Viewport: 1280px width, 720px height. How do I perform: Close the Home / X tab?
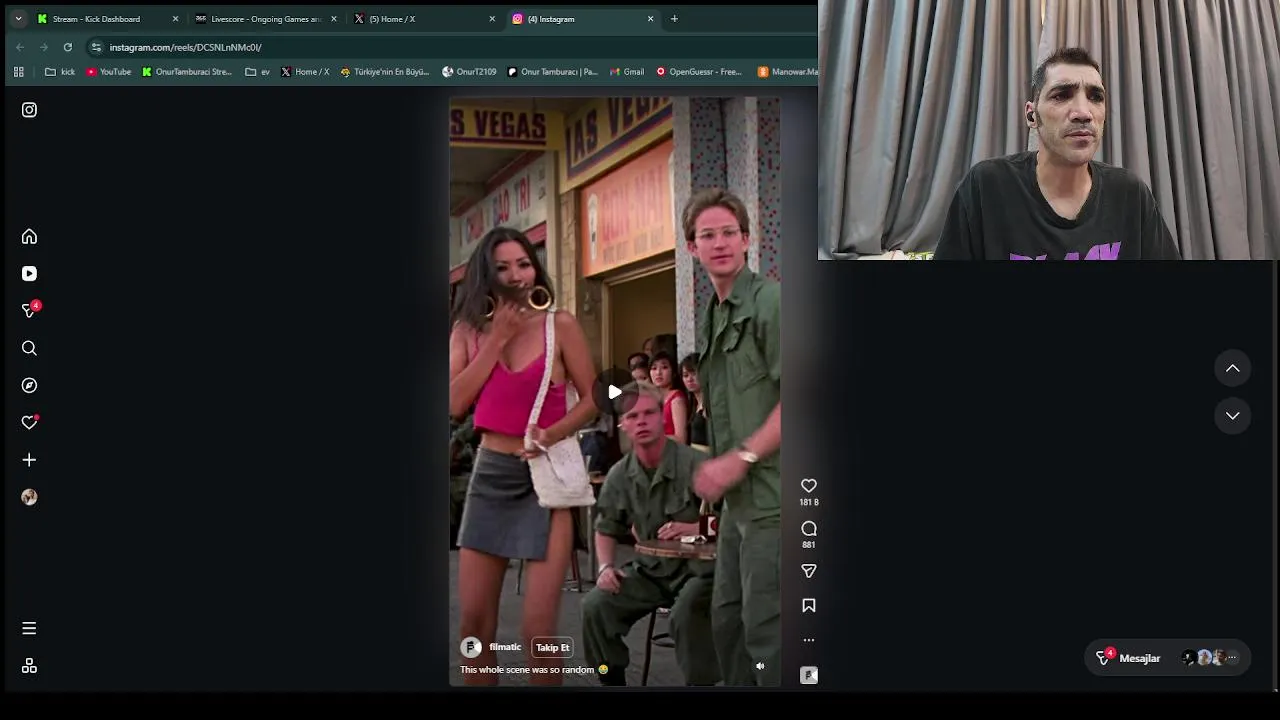492,19
